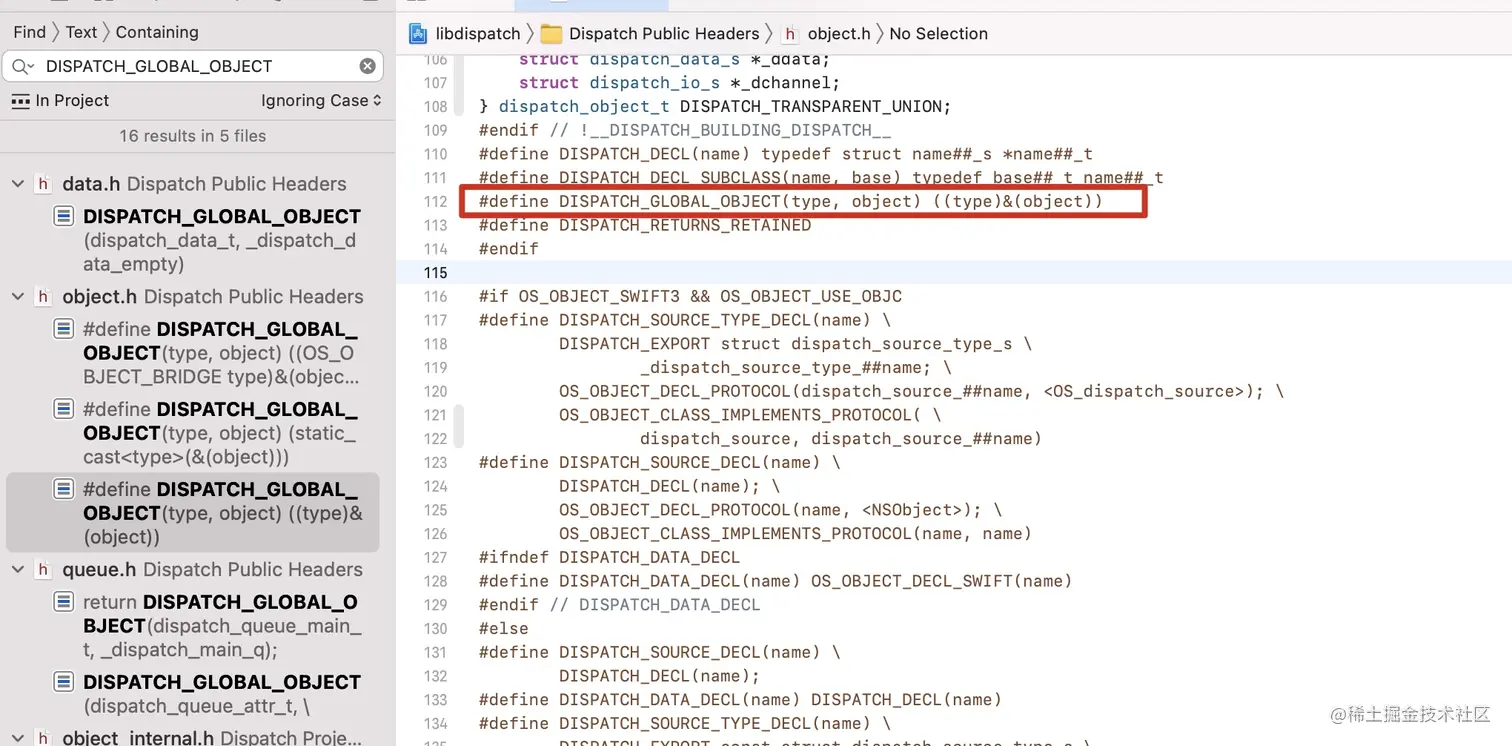Click the Dispatch Public Headers folder icon
Screen dimensions: 1512x746
[x=552, y=33]
